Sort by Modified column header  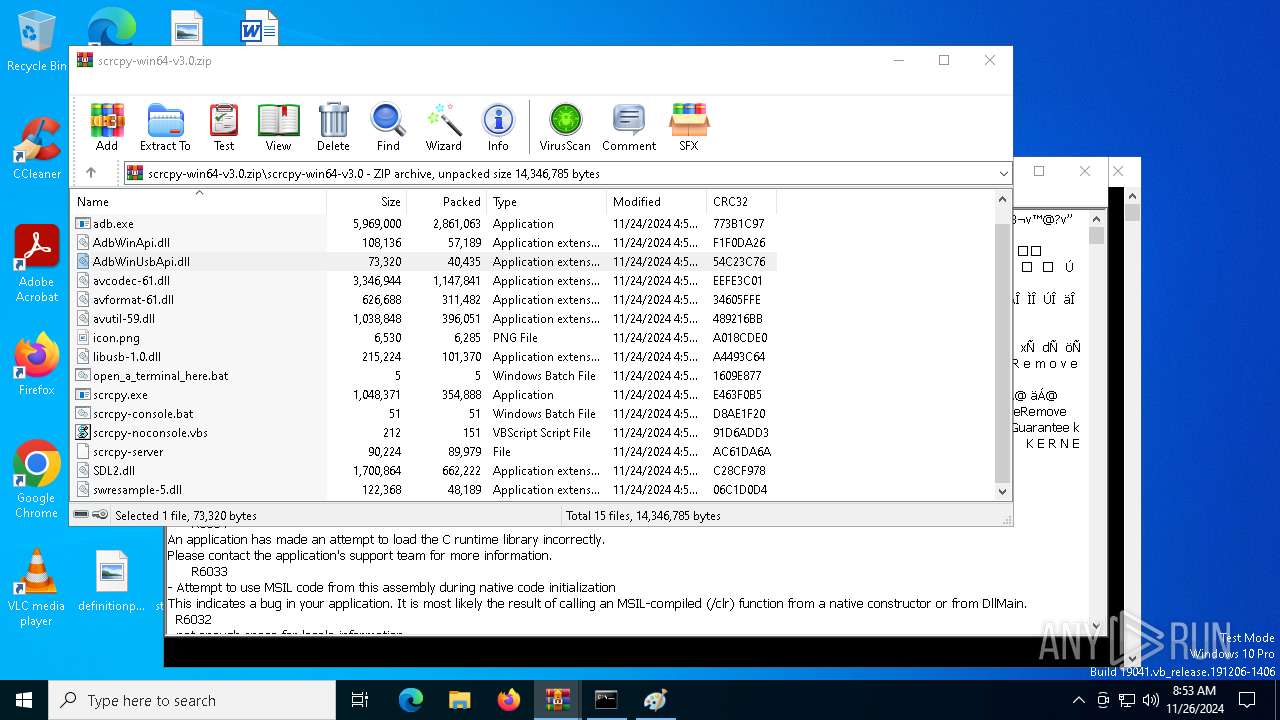656,202
